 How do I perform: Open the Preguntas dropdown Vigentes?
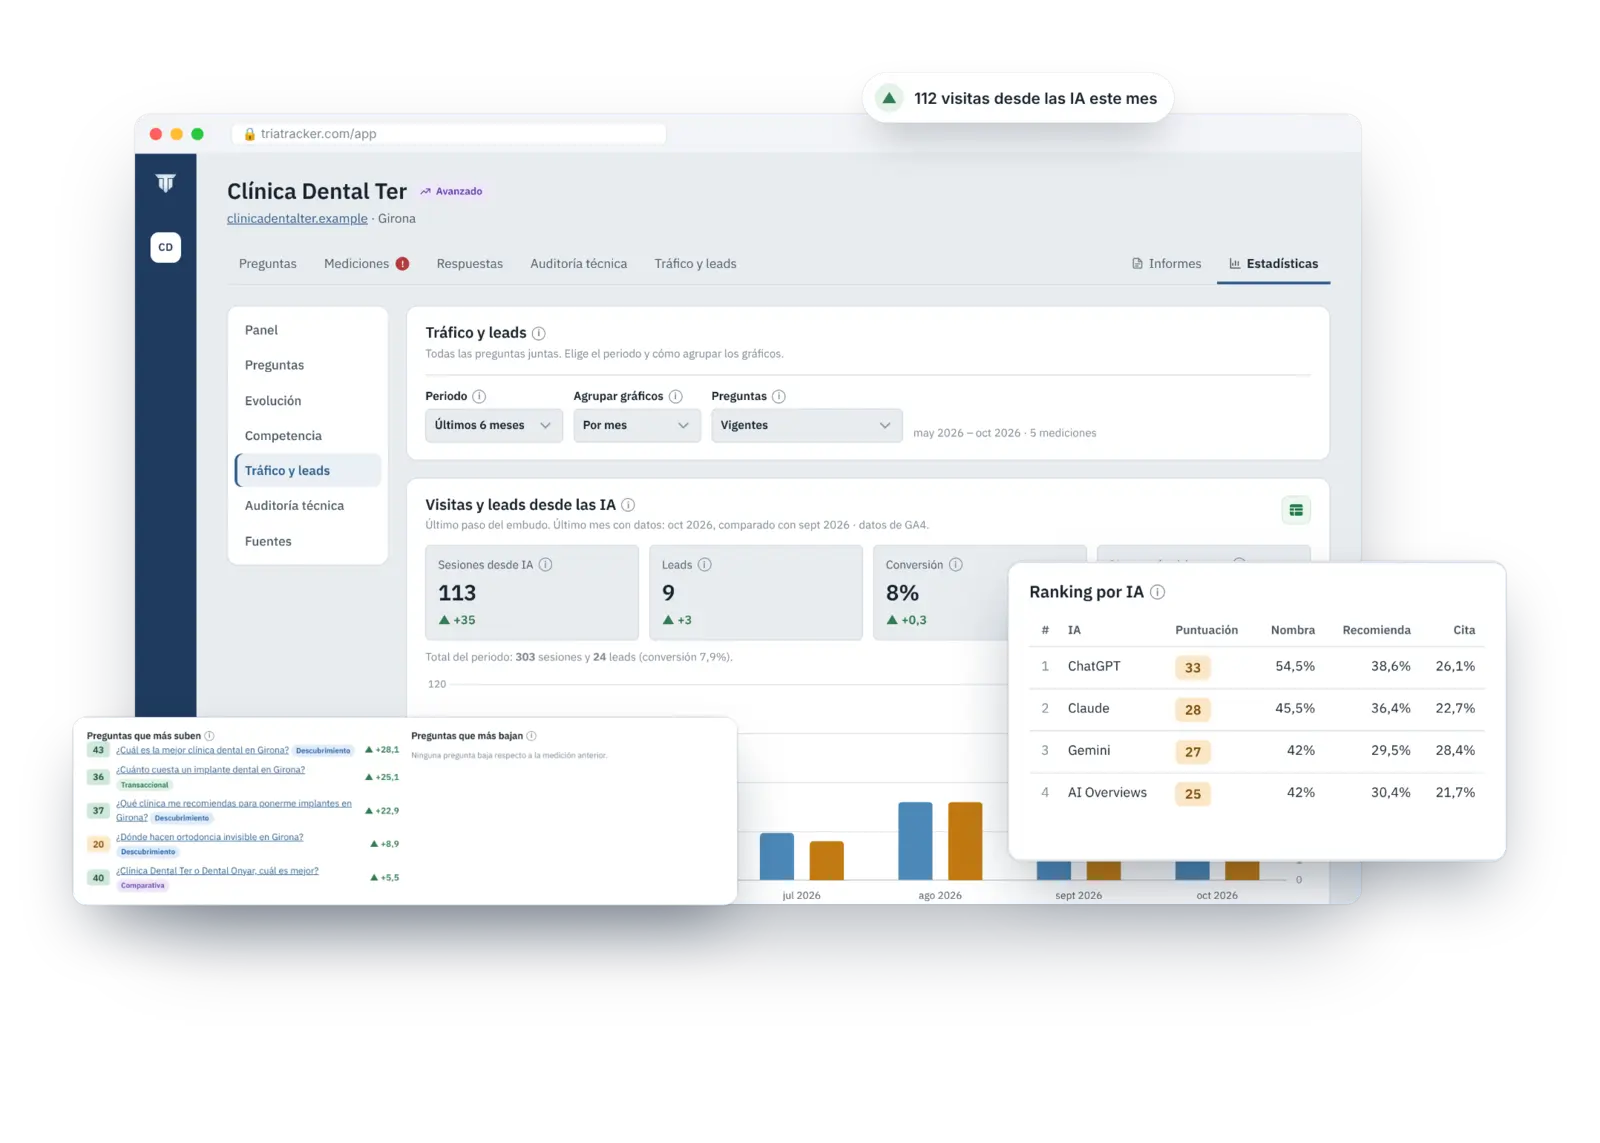[806, 425]
